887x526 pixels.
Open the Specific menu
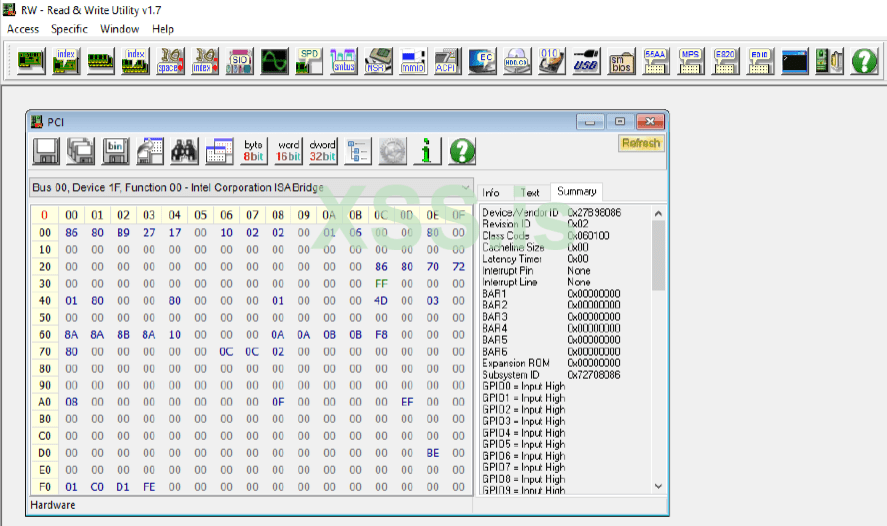pos(69,29)
